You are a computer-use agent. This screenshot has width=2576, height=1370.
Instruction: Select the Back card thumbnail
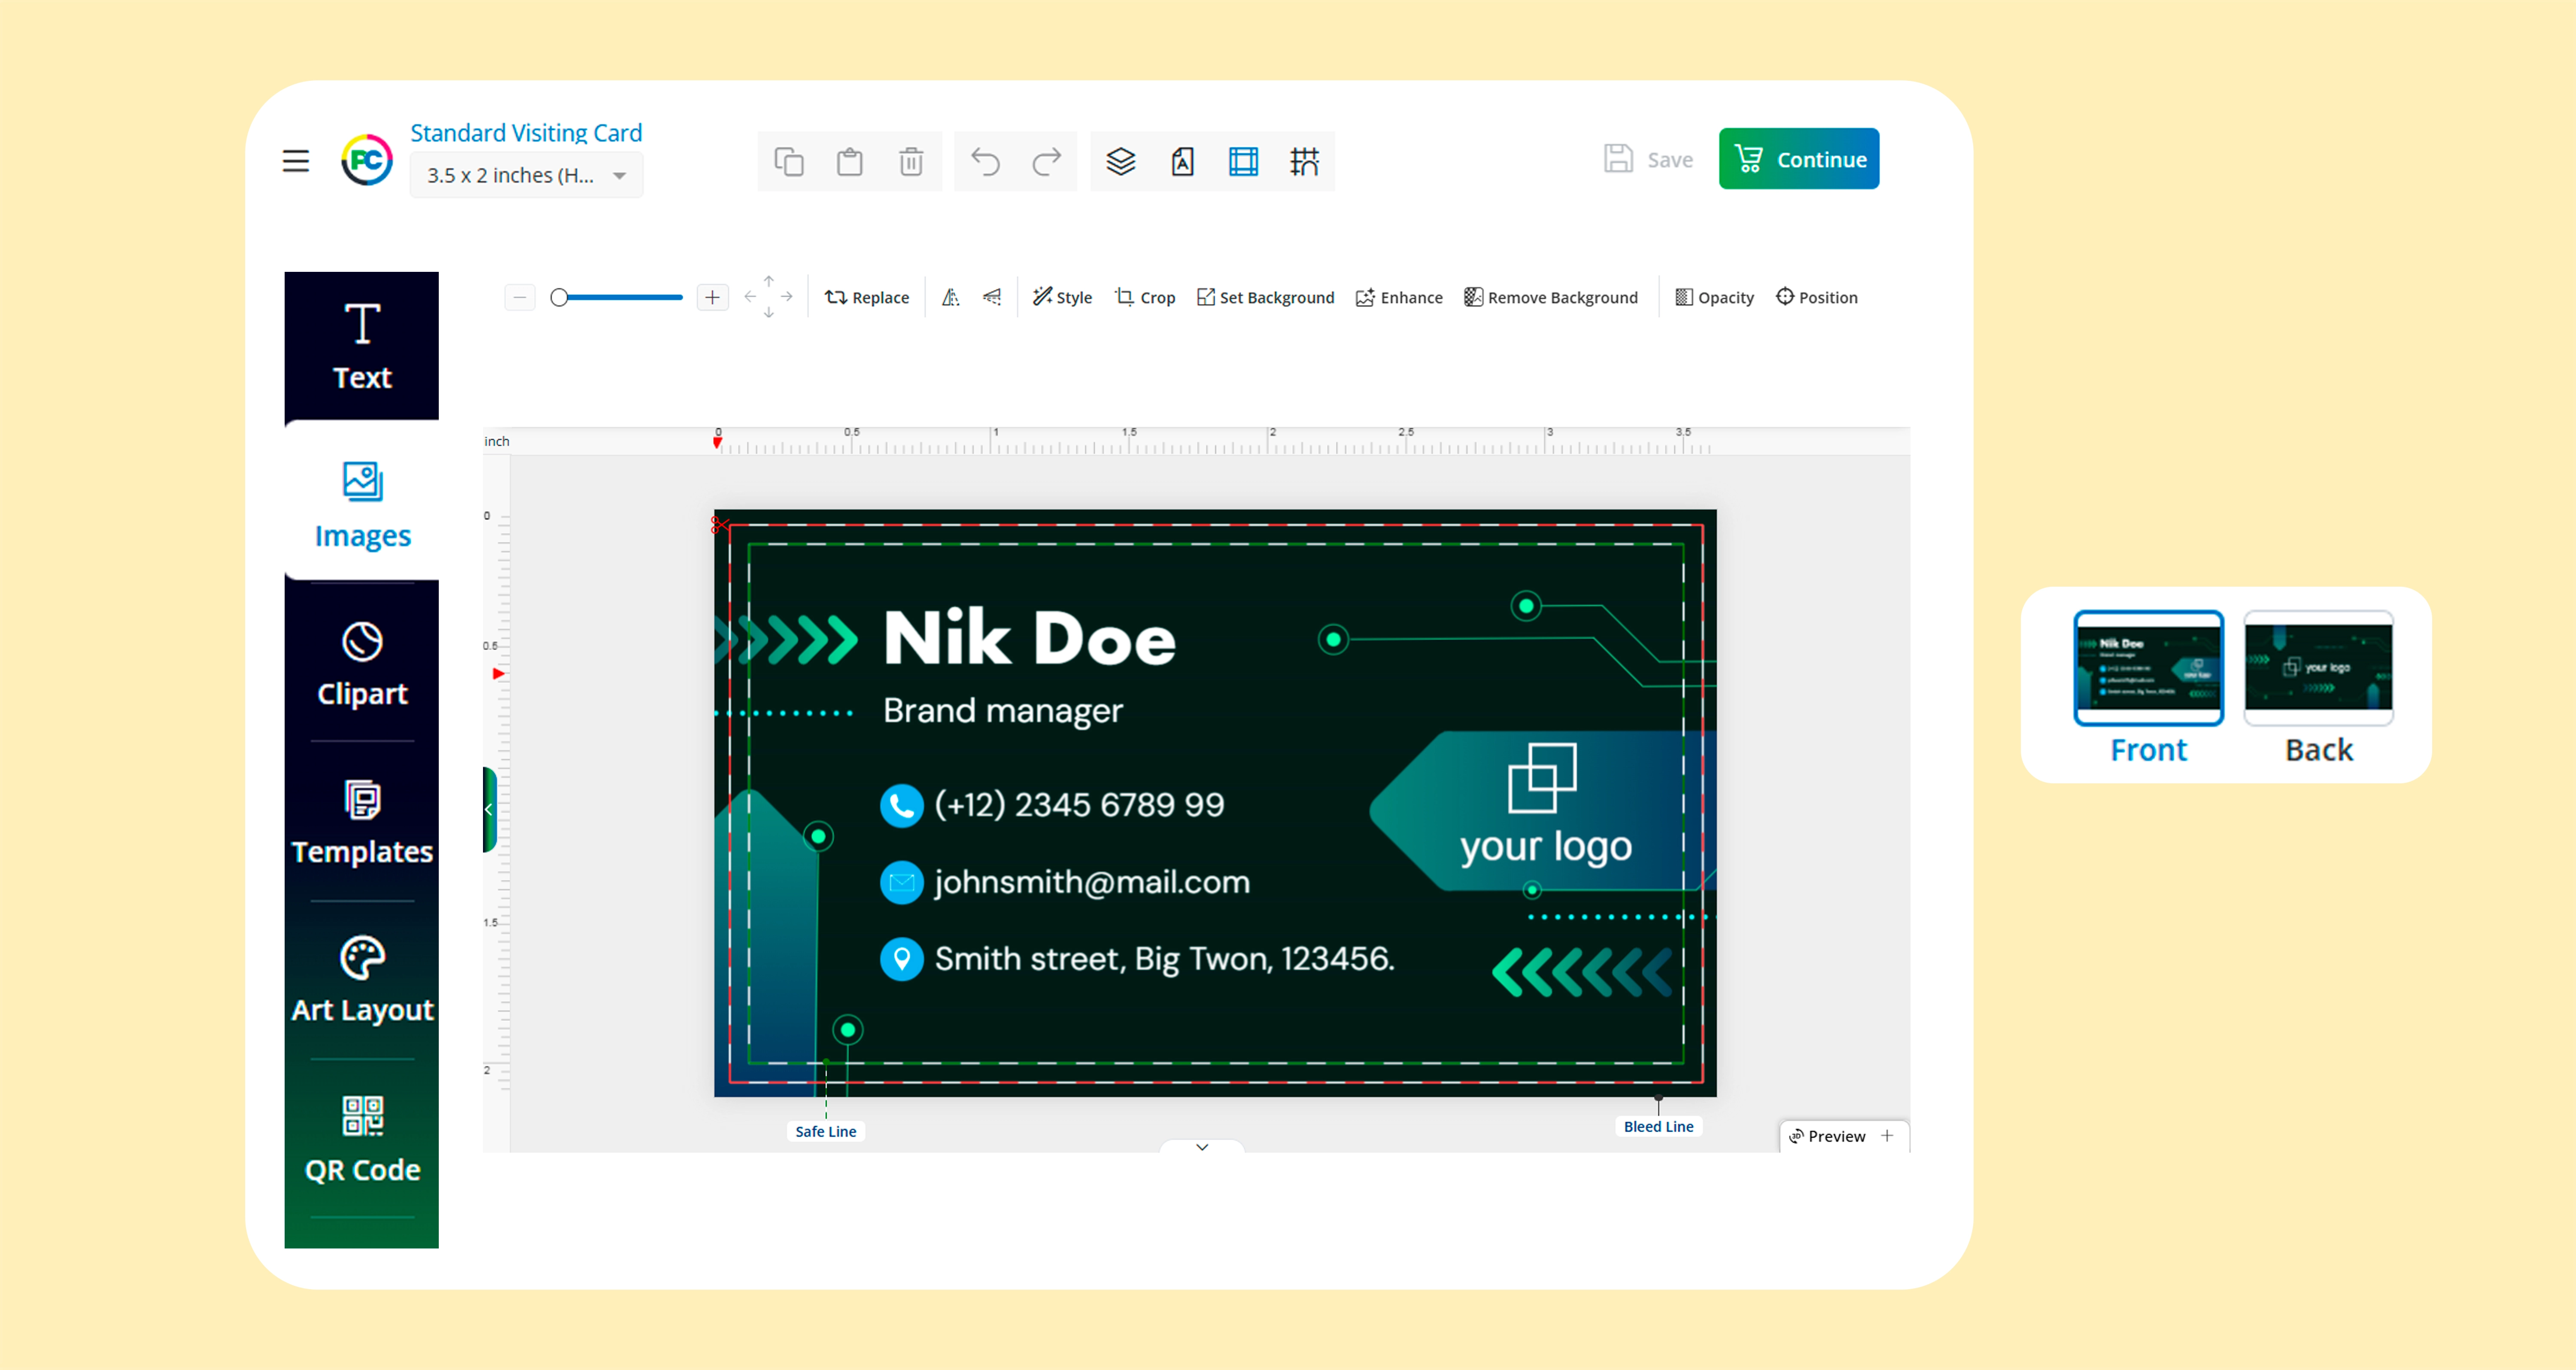[x=2318, y=667]
